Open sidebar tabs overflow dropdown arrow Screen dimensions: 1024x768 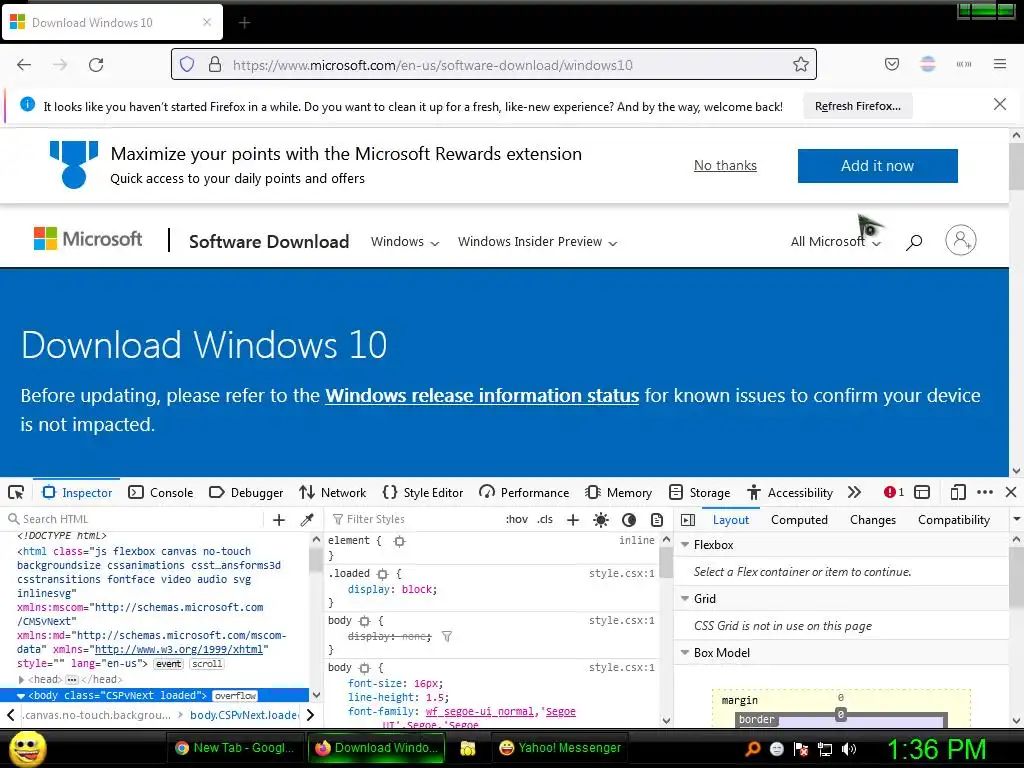click(1016, 520)
